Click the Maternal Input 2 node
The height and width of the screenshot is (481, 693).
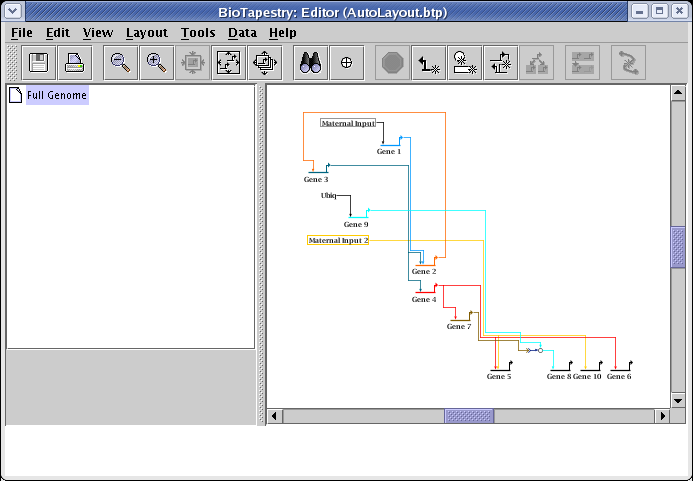pyautogui.click(x=338, y=240)
